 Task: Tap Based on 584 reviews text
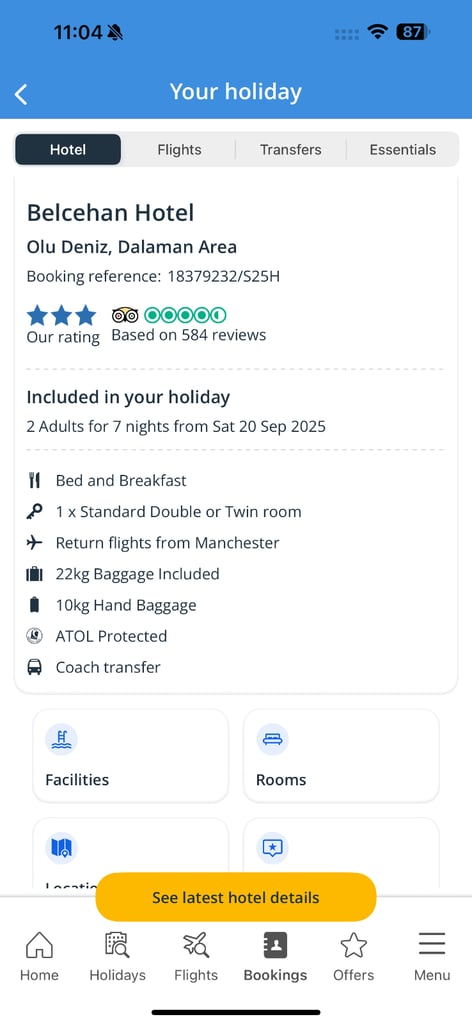189,335
